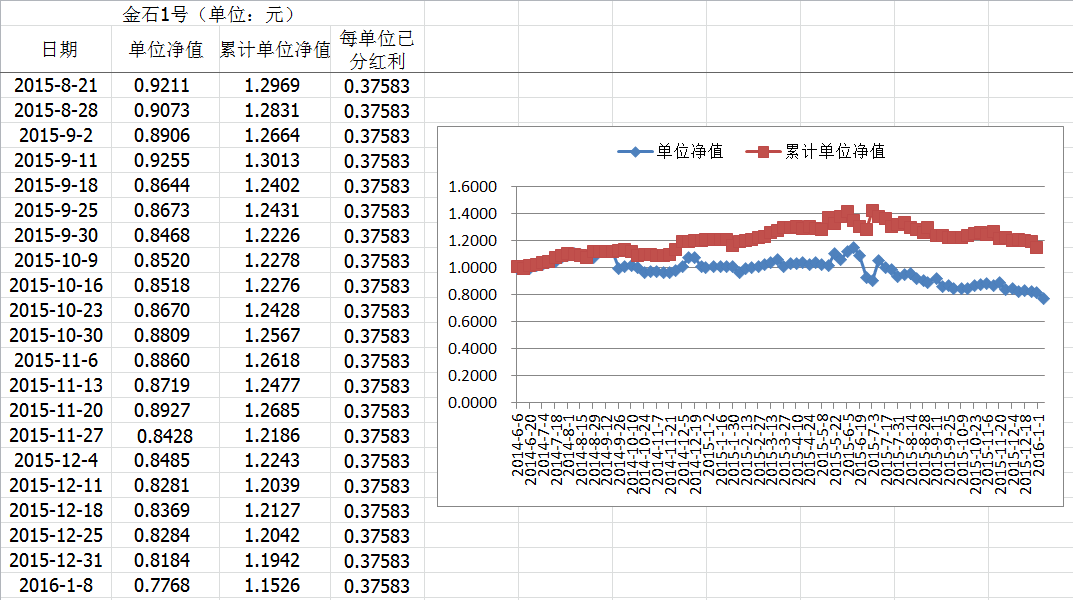This screenshot has height=600, width=1073.
Task: Click the 0.0000 label on chart's vertical axis
Action: coord(473,403)
